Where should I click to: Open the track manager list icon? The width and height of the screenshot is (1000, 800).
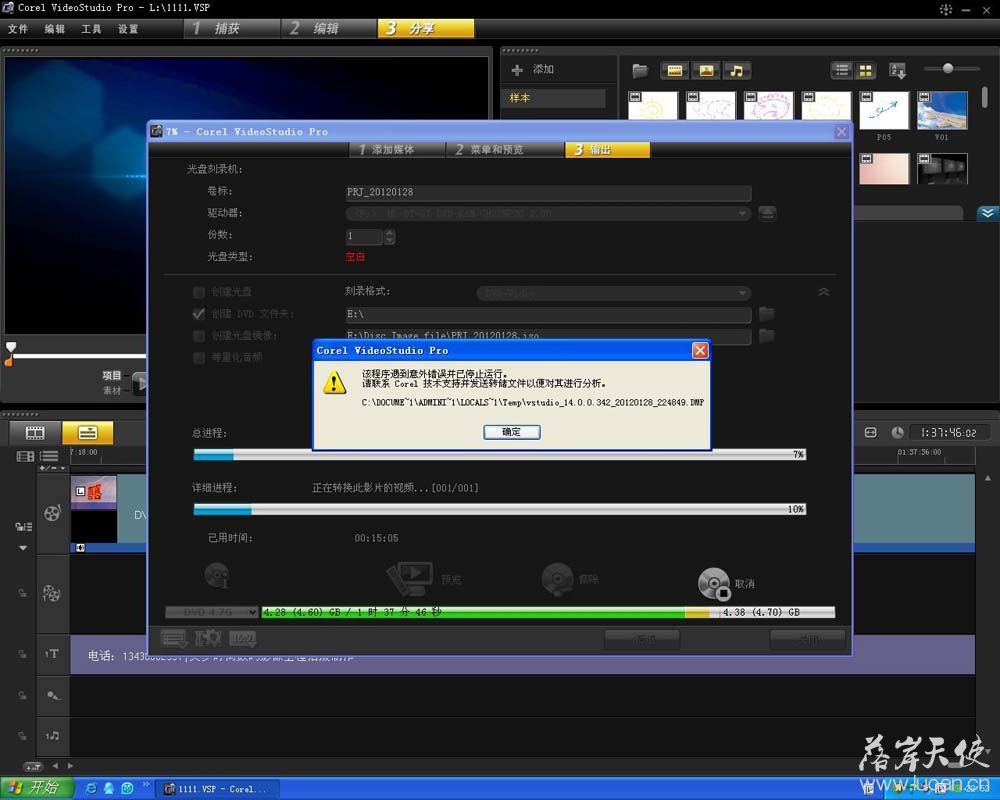coord(49,456)
